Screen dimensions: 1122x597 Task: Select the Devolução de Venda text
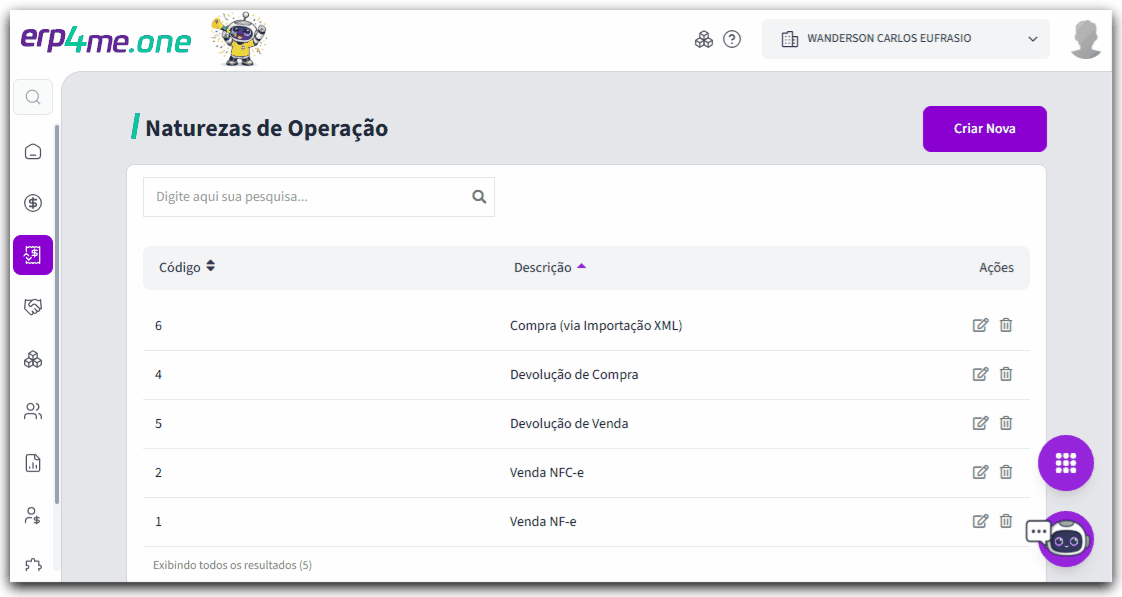pyautogui.click(x=569, y=424)
